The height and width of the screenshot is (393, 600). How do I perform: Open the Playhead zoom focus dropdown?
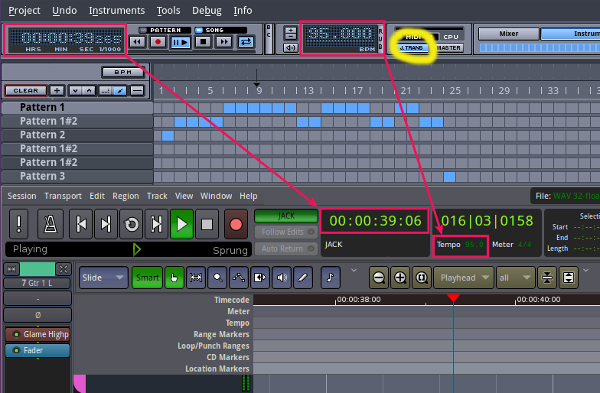[x=464, y=277]
